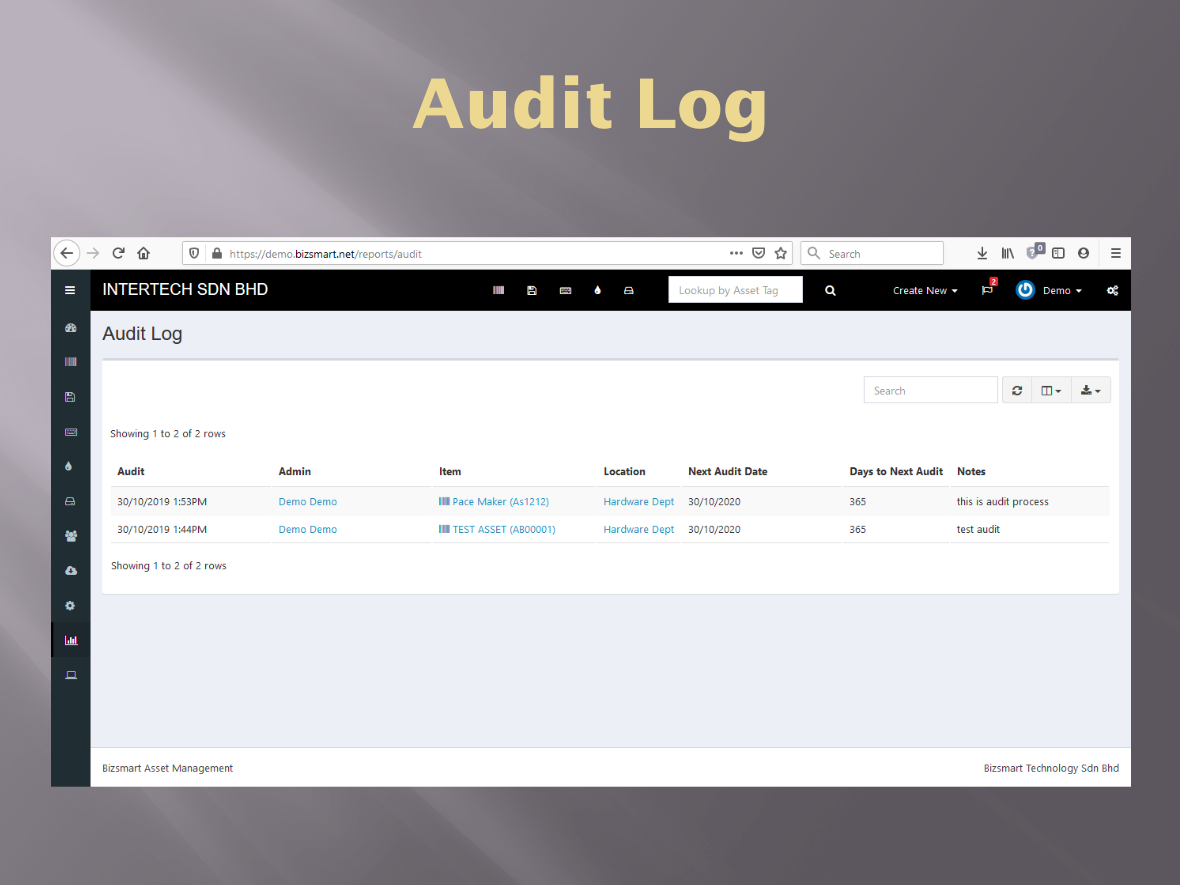The image size is (1180, 885).
Task: Refresh the audit log table
Action: pos(1017,391)
